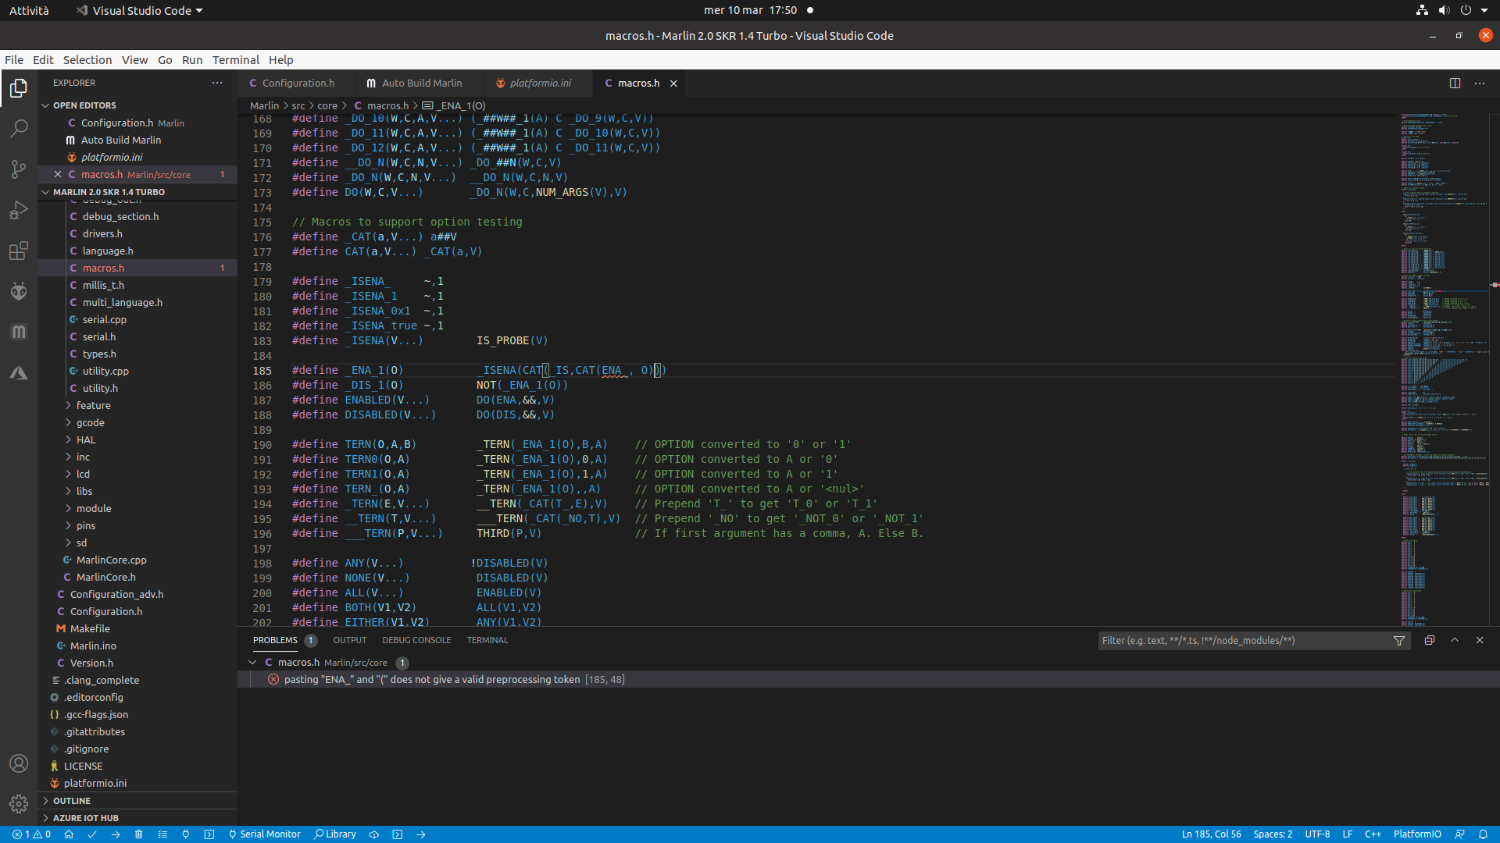
Task: Click the test list icon beside the trash icon
Action: tap(161, 834)
